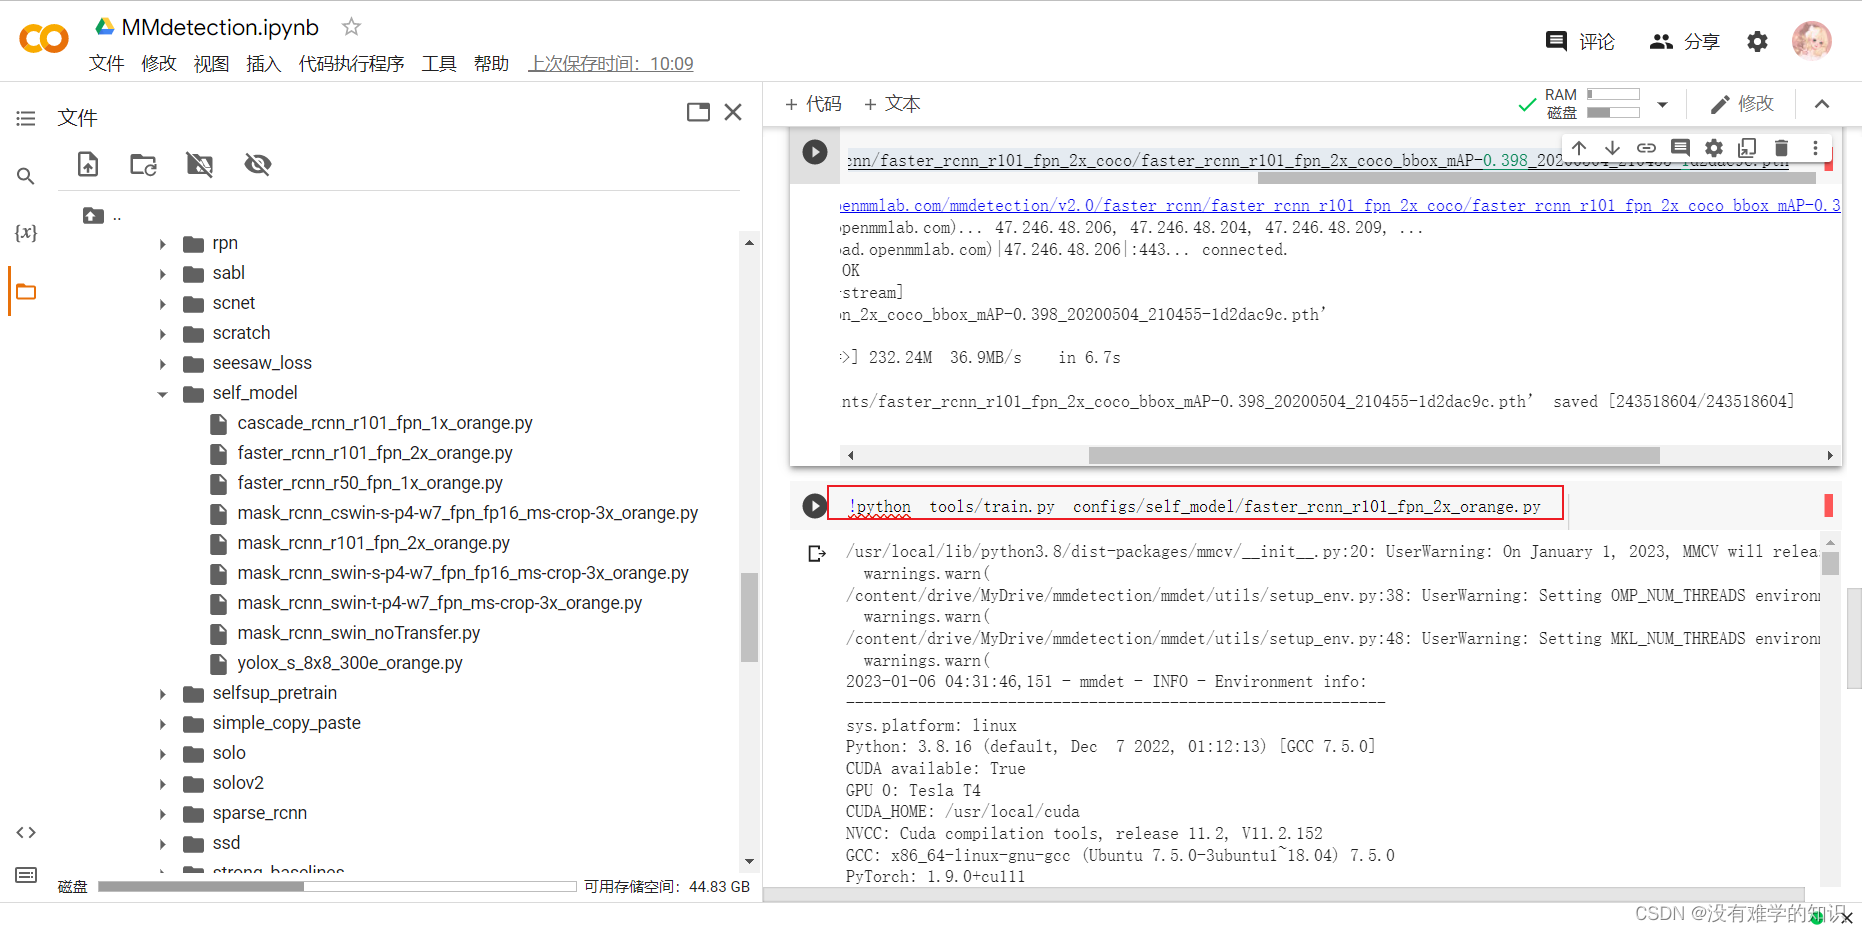
Task: Open the code snippets sidebar icon
Action: (x=26, y=832)
